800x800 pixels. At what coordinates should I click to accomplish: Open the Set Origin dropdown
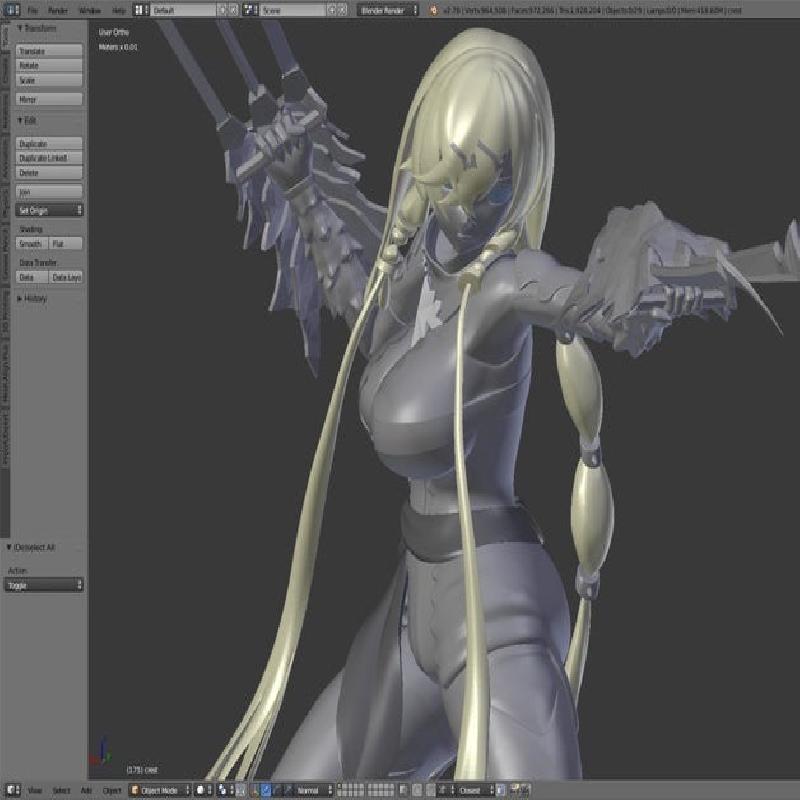(x=49, y=210)
